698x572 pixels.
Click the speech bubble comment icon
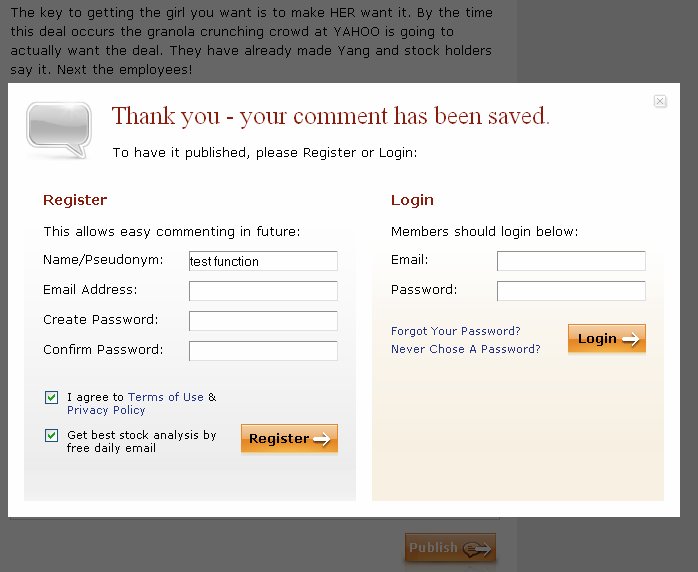pos(58,129)
